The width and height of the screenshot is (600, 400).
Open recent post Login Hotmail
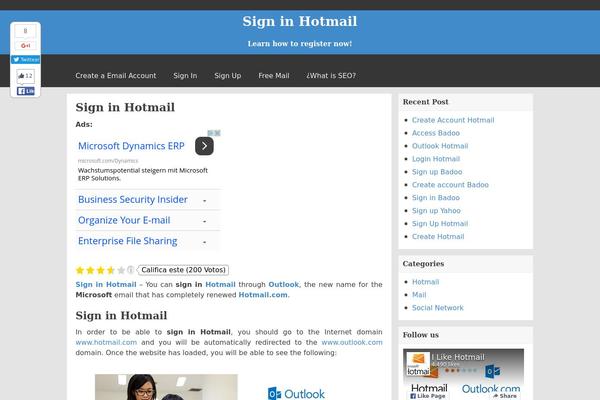point(436,159)
